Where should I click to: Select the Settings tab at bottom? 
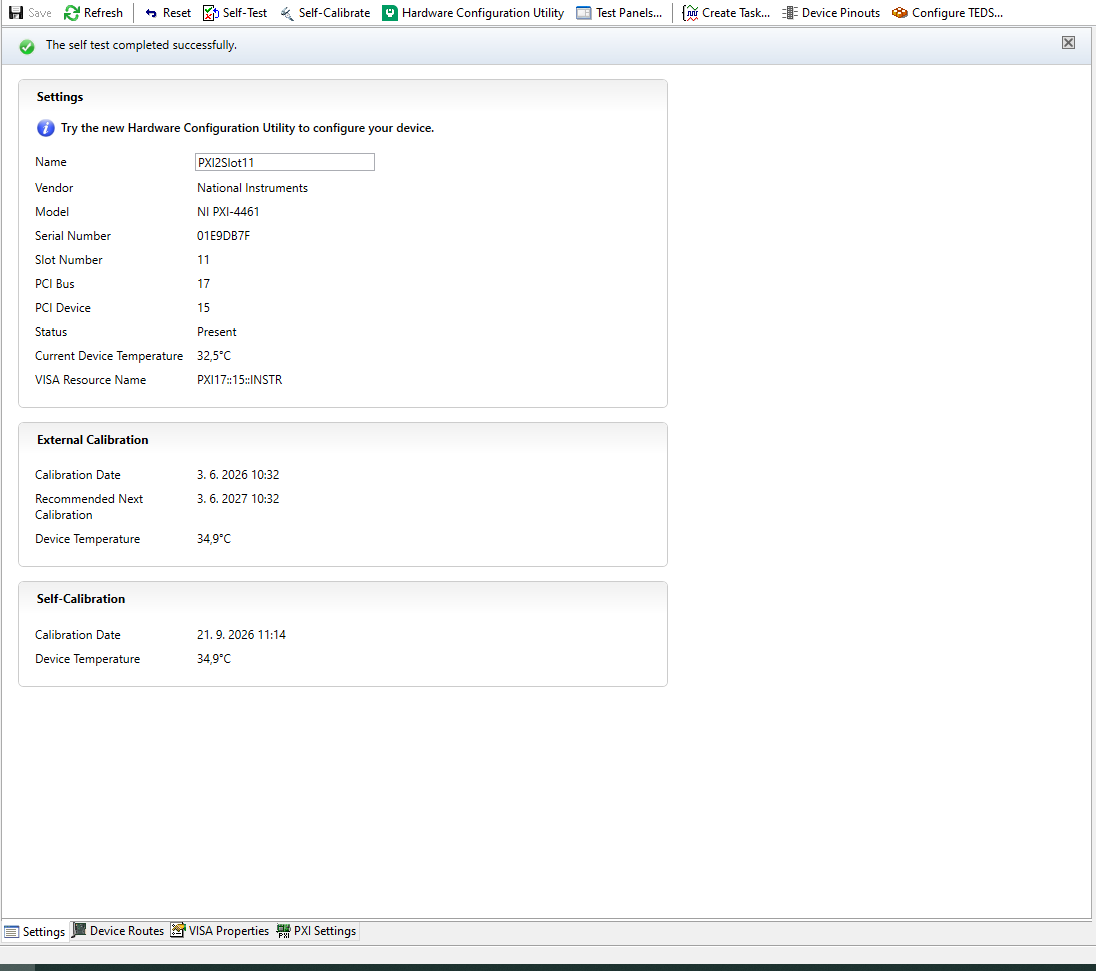(35, 931)
